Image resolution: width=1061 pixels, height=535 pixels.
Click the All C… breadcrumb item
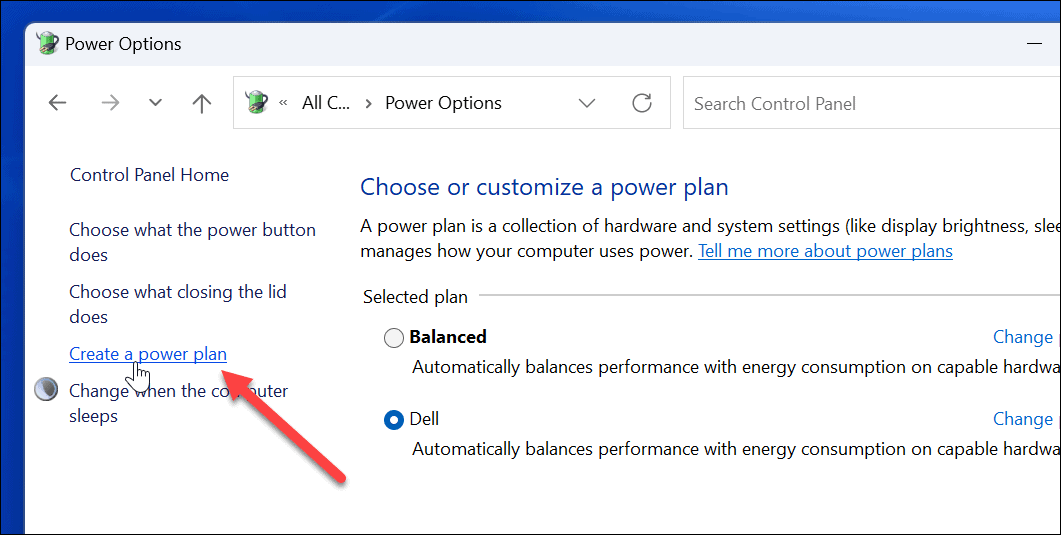pyautogui.click(x=326, y=103)
